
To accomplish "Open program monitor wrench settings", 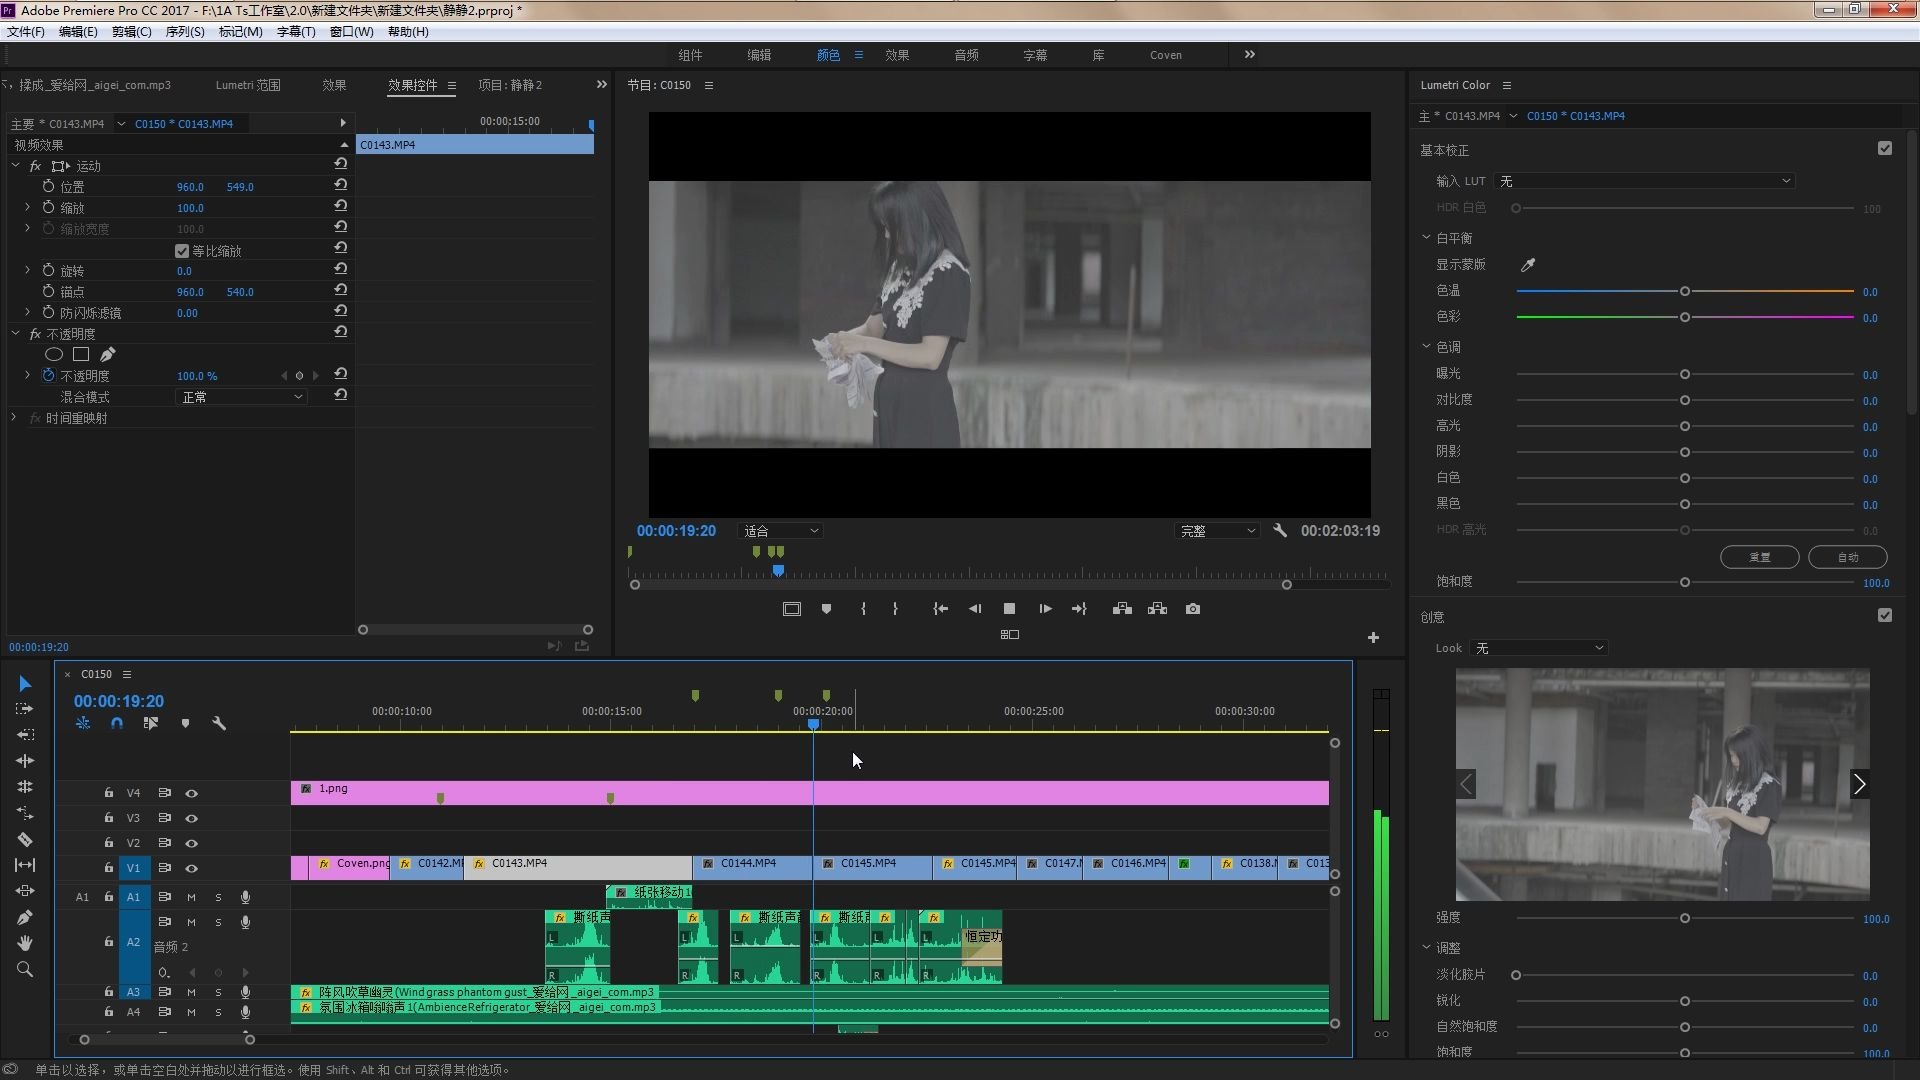I will 1280,531.
